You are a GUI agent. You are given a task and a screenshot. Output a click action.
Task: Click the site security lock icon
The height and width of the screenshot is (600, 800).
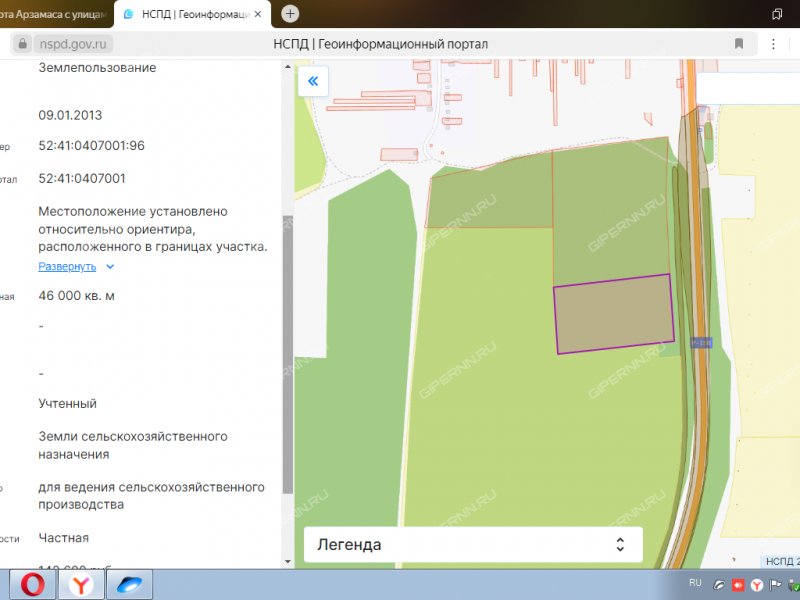point(22,43)
